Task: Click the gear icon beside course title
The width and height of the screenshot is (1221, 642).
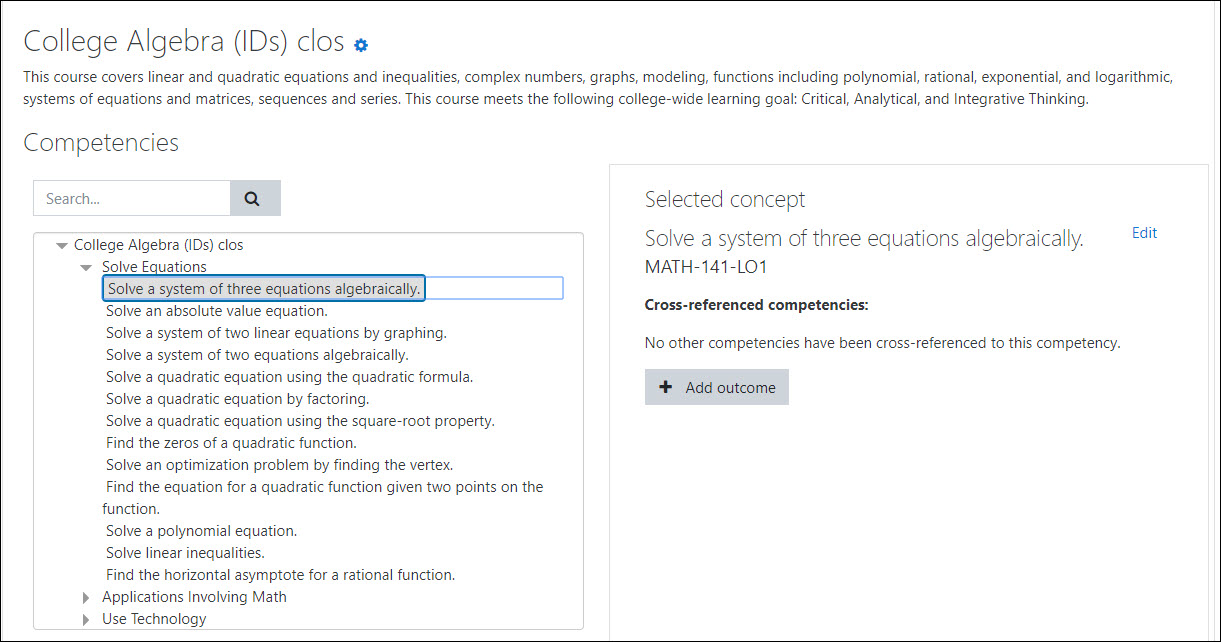Action: [x=361, y=45]
